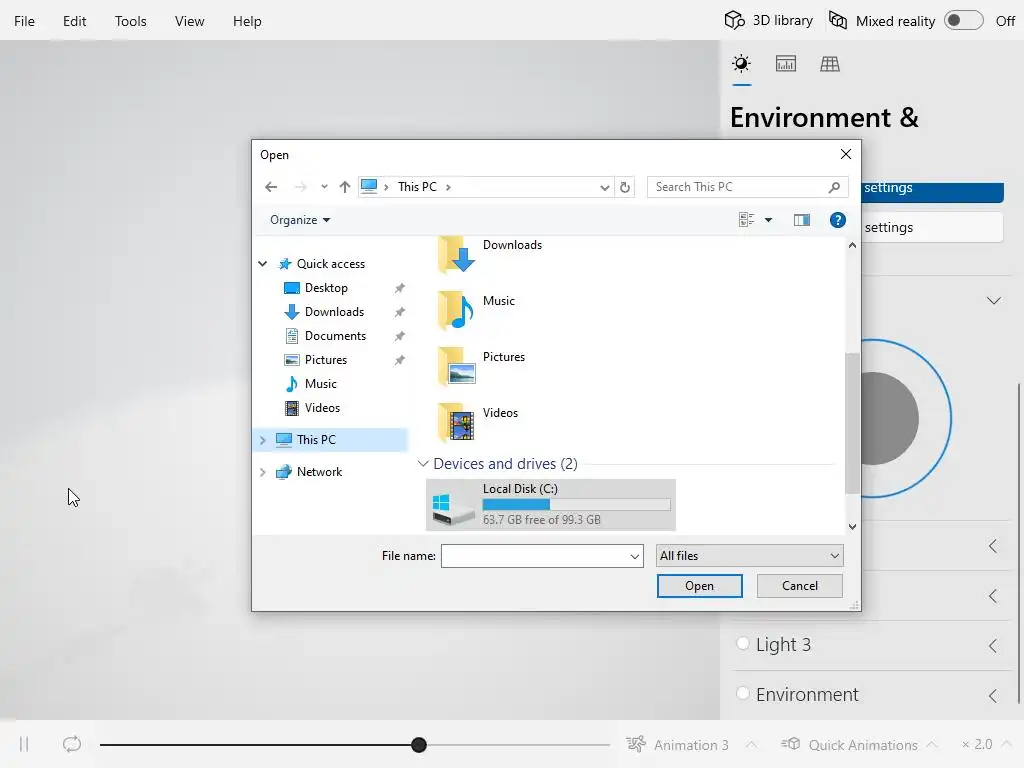This screenshot has height=768, width=1024.
Task: Collapse the Quick access tree node
Action: point(263,264)
